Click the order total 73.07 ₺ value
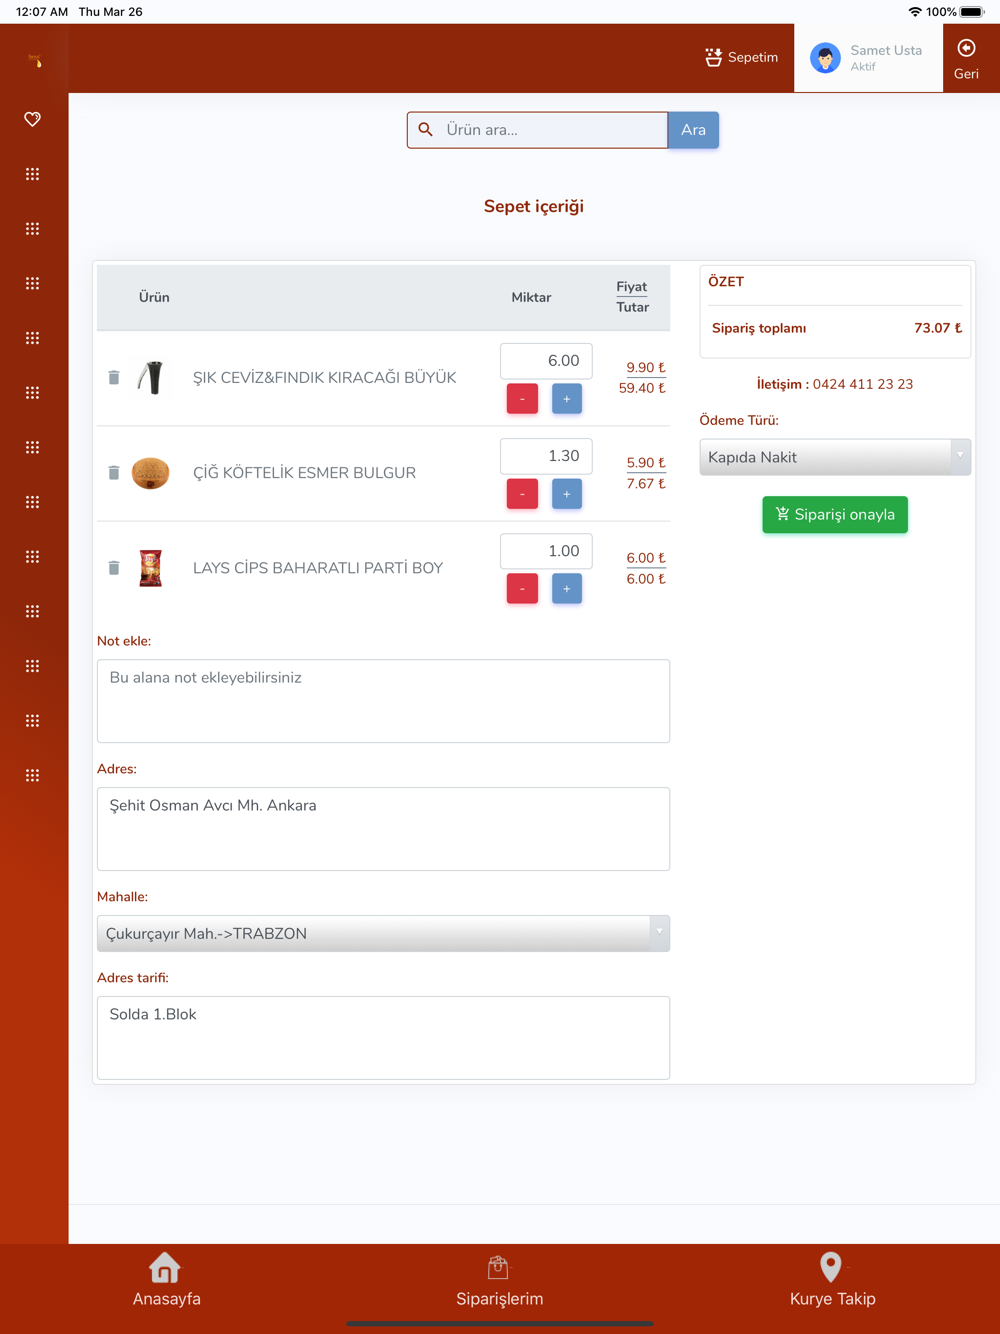Viewport: 1000px width, 1334px height. (x=938, y=328)
